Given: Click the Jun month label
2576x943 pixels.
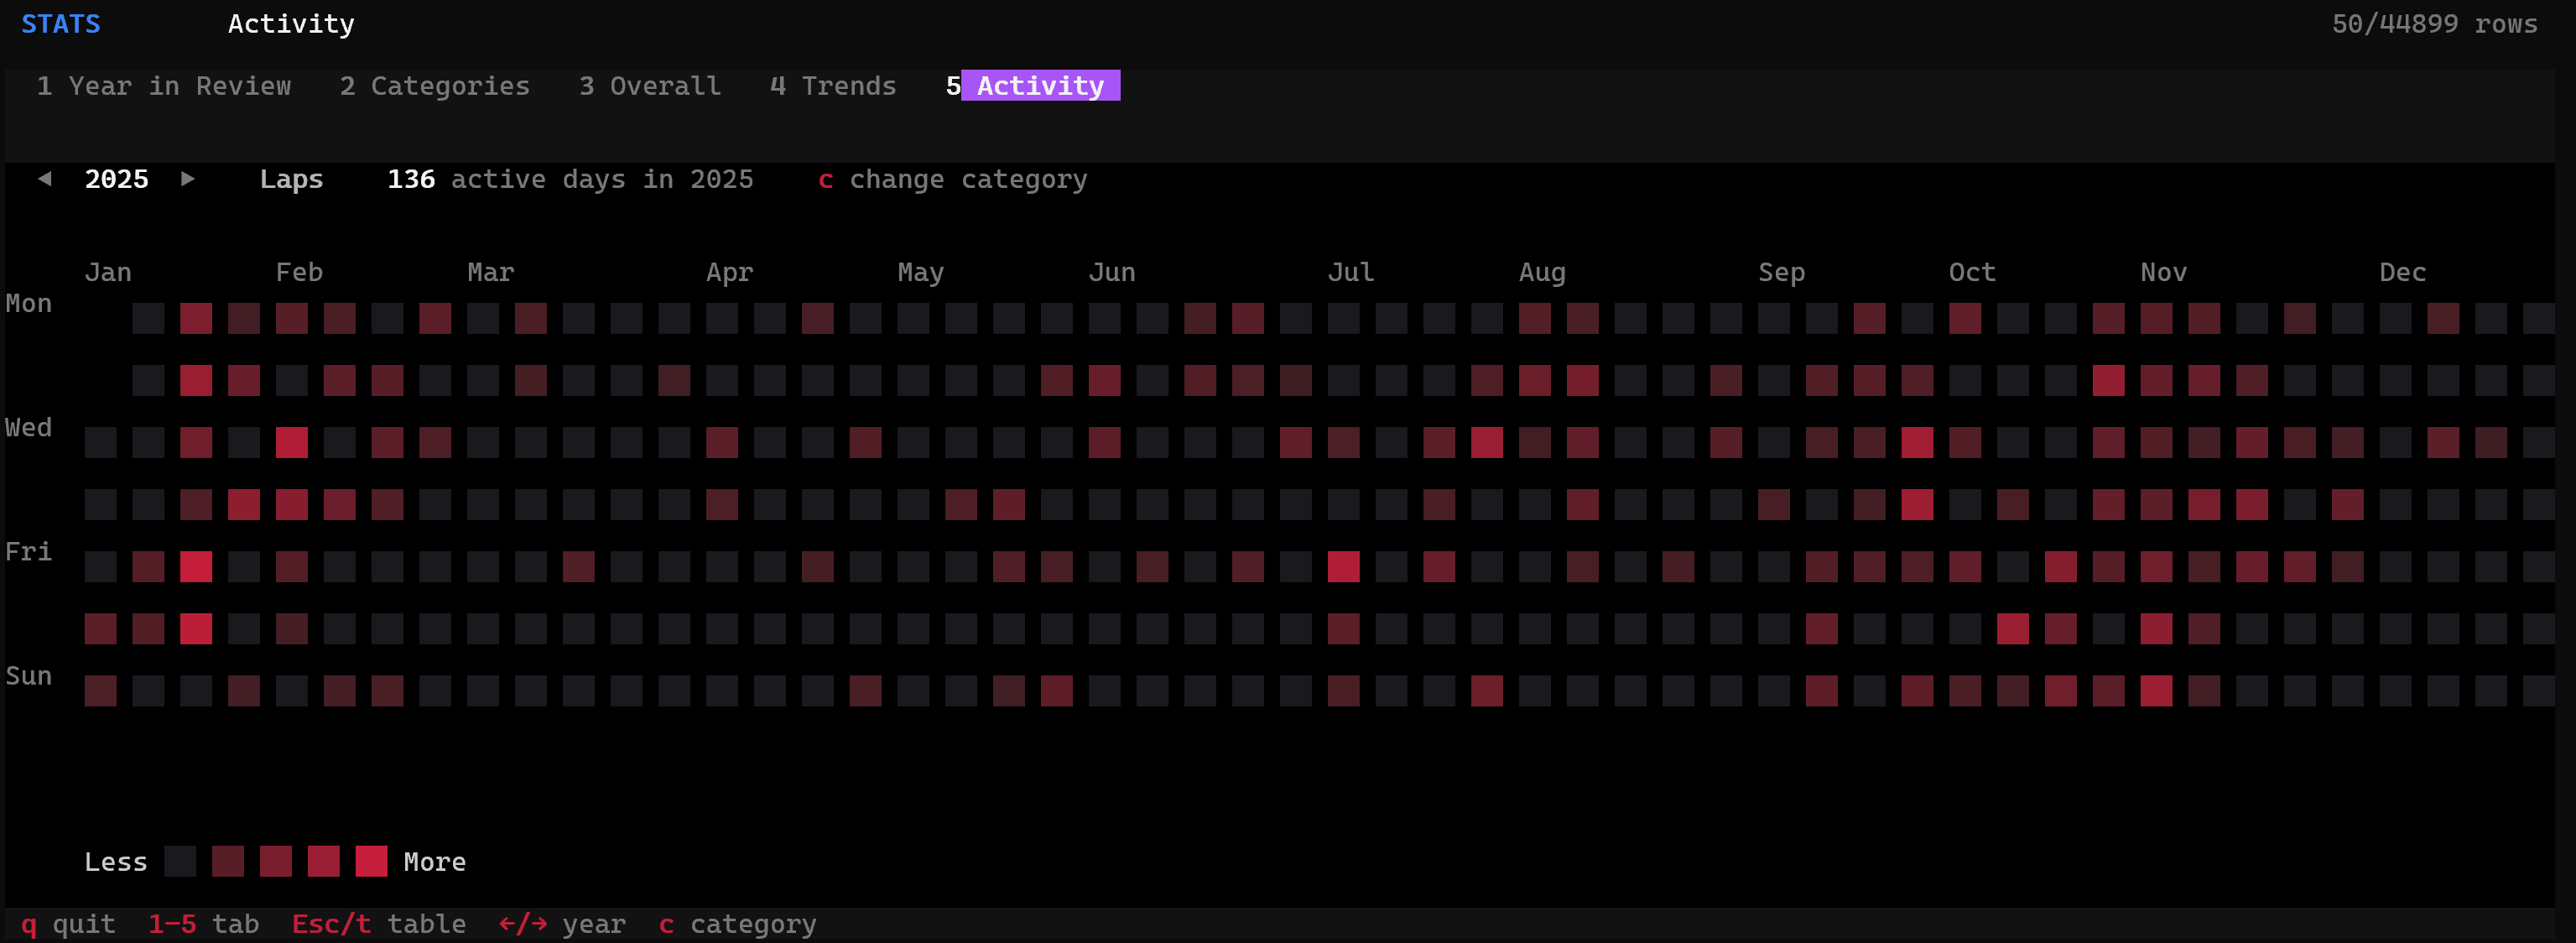Looking at the screenshot, I should 1112,273.
